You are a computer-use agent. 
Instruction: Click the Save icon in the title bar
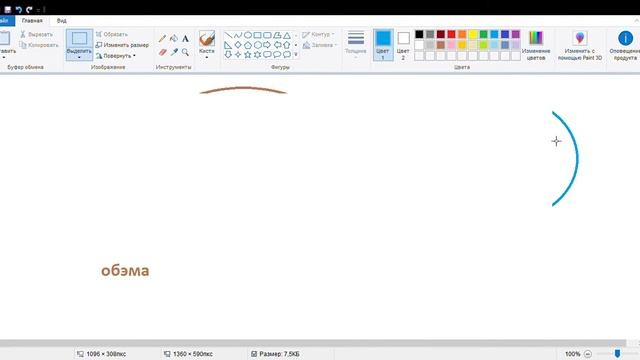coord(8,9)
